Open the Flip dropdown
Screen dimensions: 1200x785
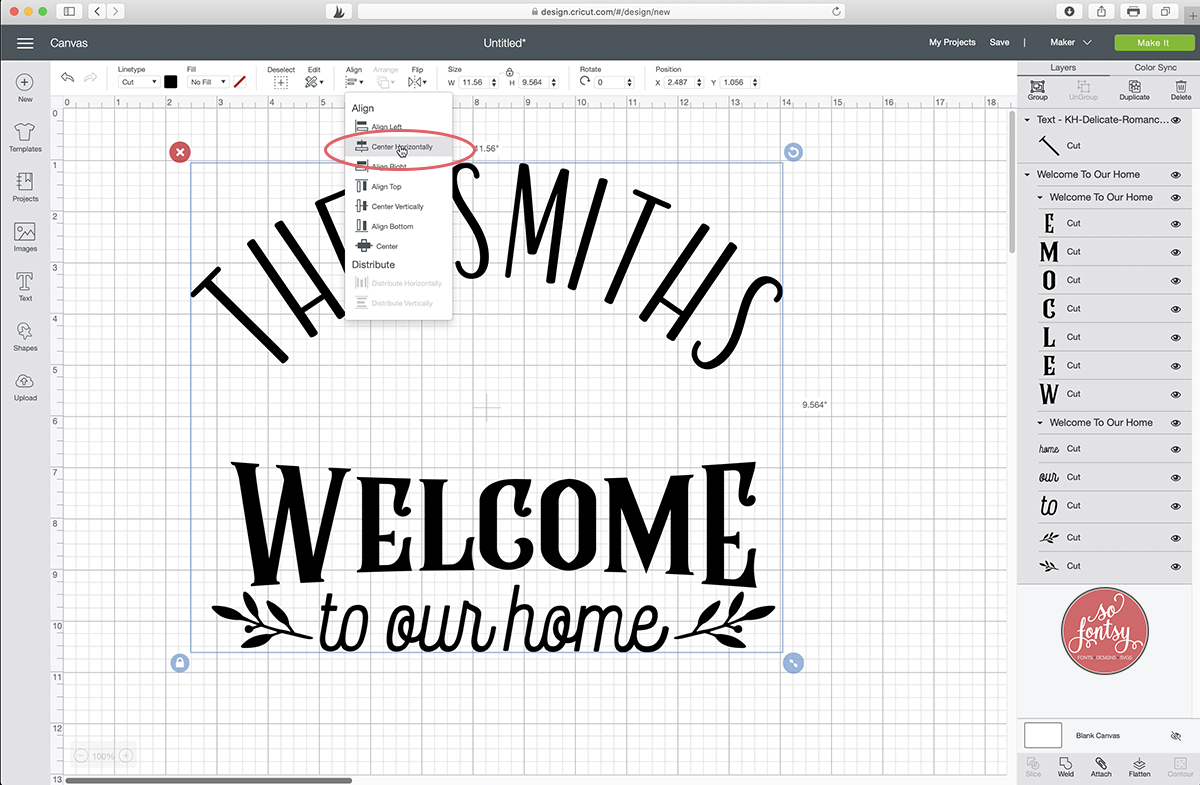coord(417,82)
